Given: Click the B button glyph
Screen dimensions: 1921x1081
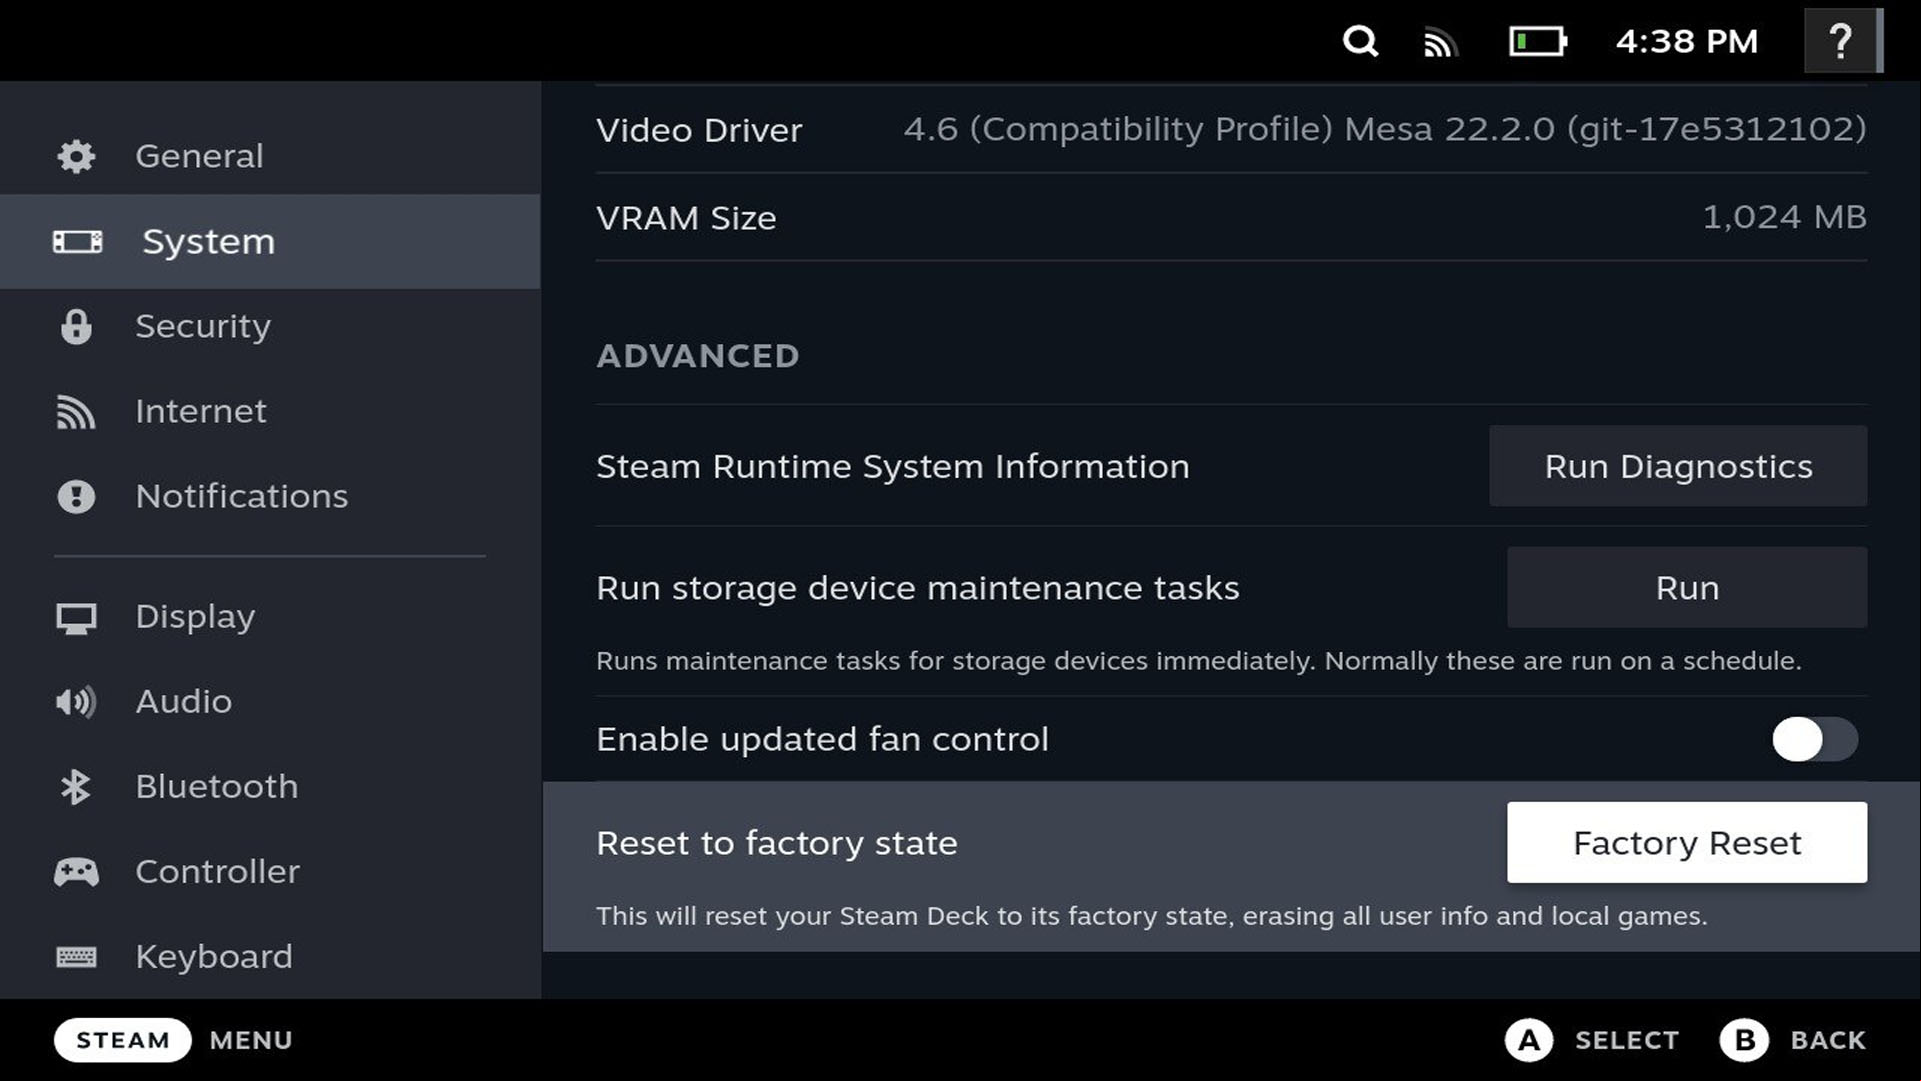Looking at the screenshot, I should pos(1744,1040).
